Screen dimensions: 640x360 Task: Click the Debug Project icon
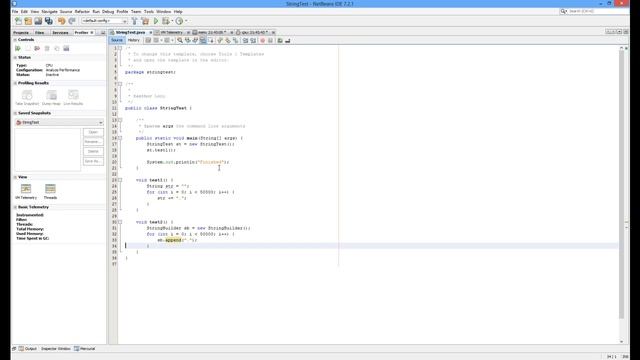coord(165,21)
